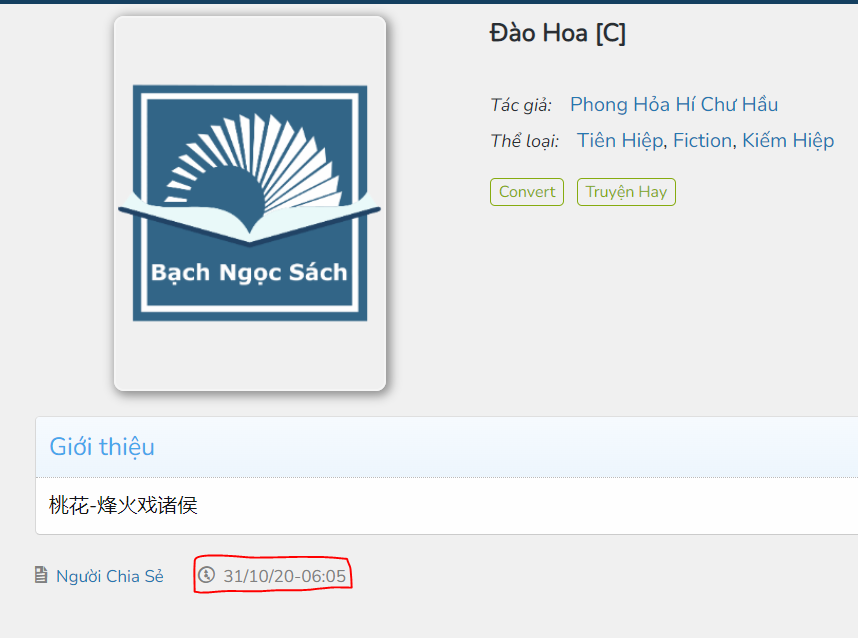Open the Người Chia Sẻ link
This screenshot has height=638, width=858.
coord(110,576)
